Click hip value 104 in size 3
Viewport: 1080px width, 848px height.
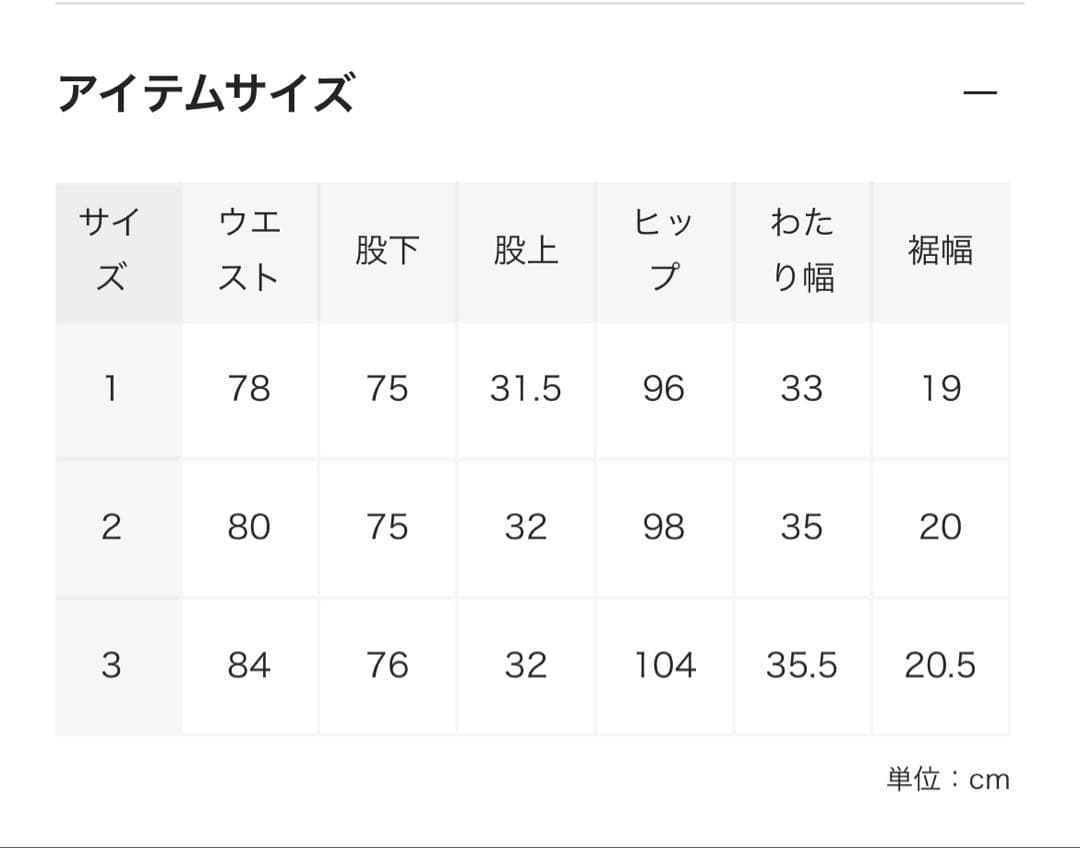(664, 665)
